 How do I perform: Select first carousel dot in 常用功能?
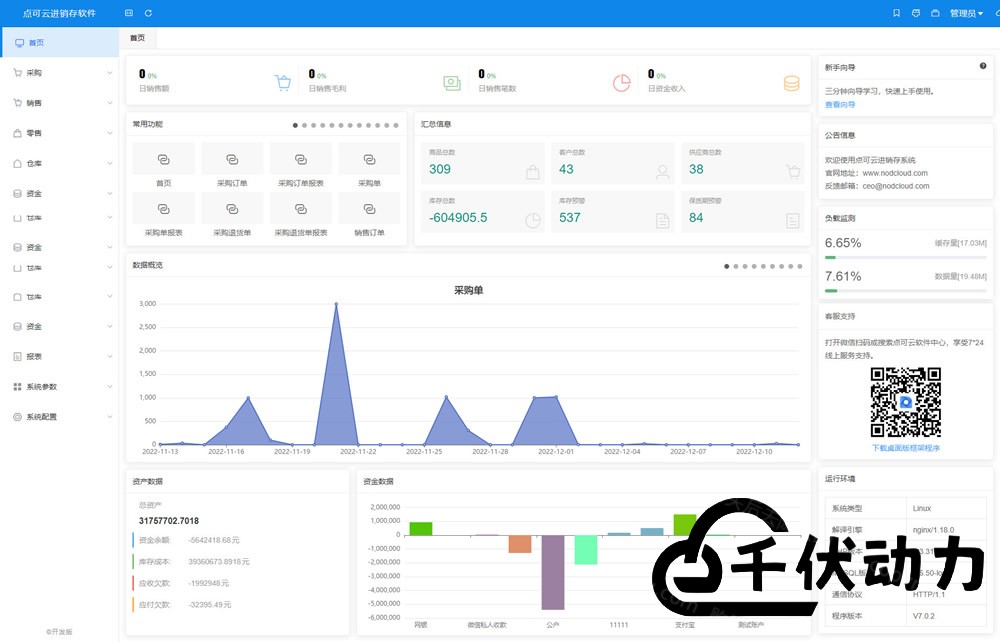point(295,125)
